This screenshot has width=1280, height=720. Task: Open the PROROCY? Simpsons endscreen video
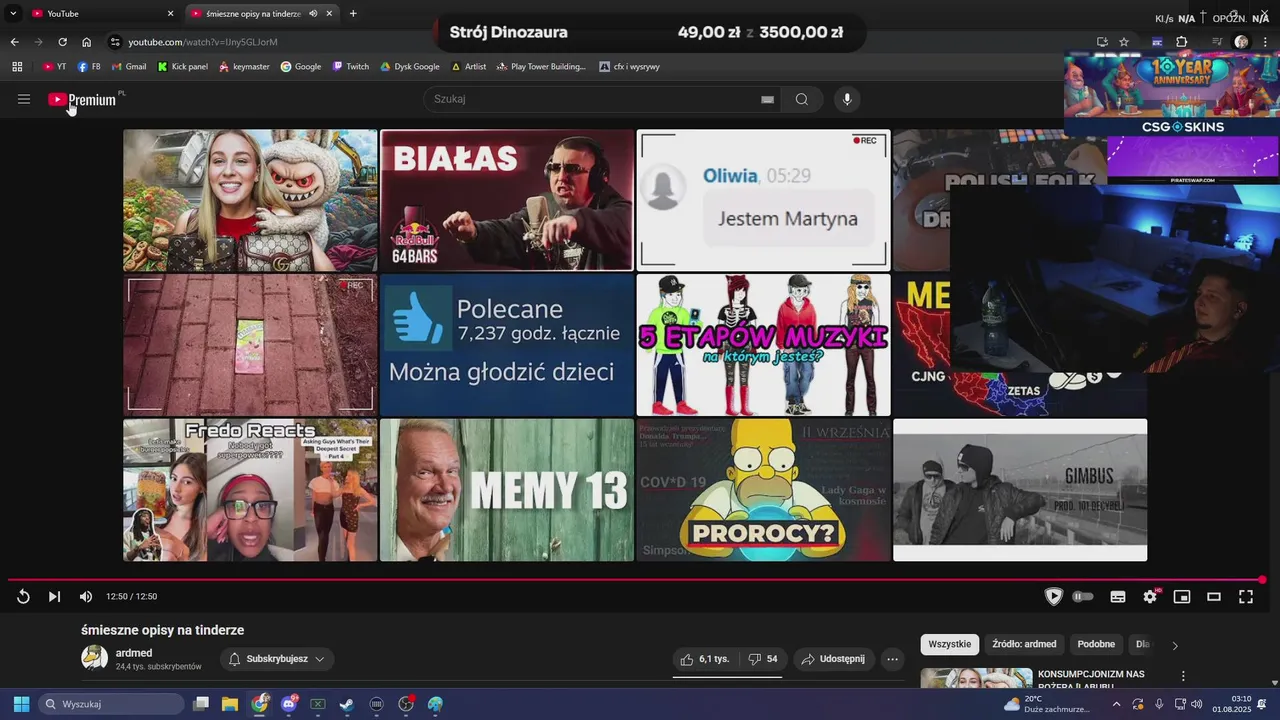(x=763, y=490)
